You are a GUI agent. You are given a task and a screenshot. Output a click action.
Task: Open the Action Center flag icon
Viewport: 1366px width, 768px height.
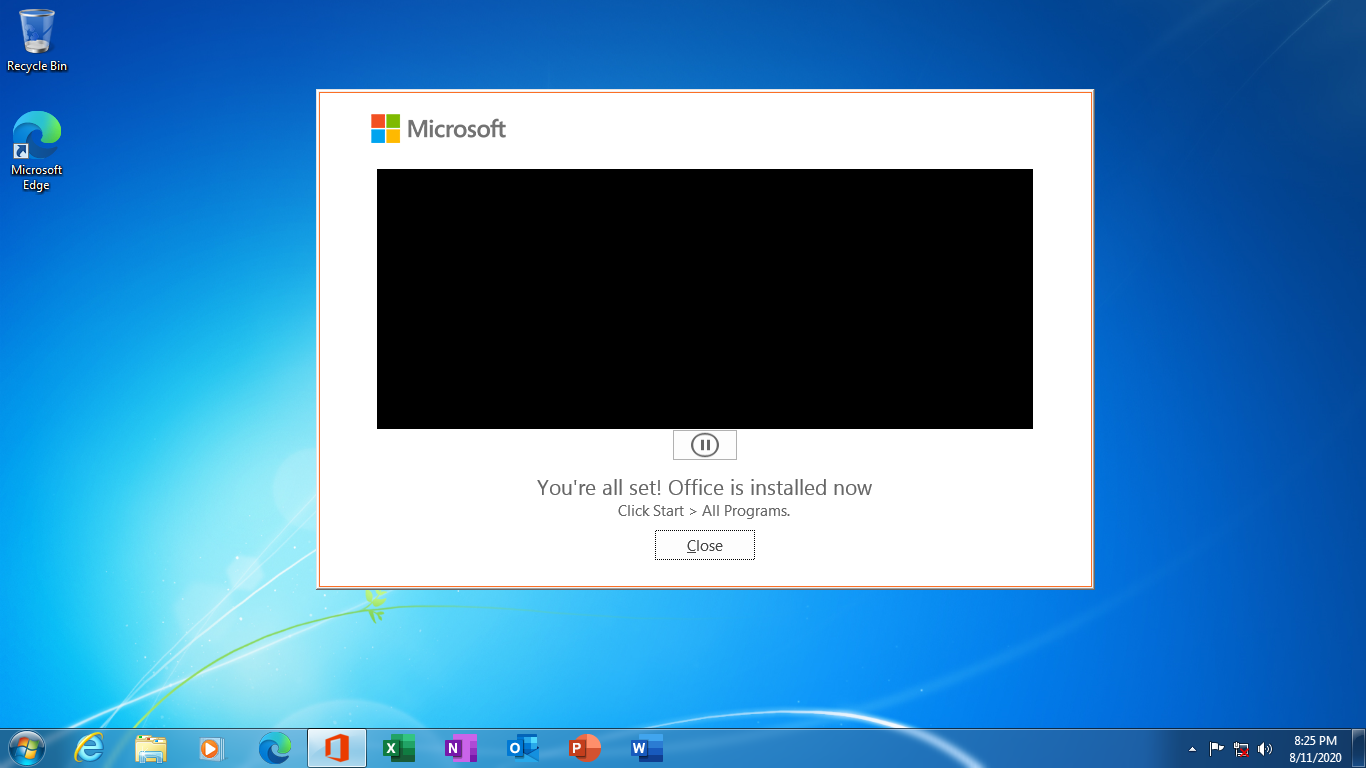[x=1217, y=748]
